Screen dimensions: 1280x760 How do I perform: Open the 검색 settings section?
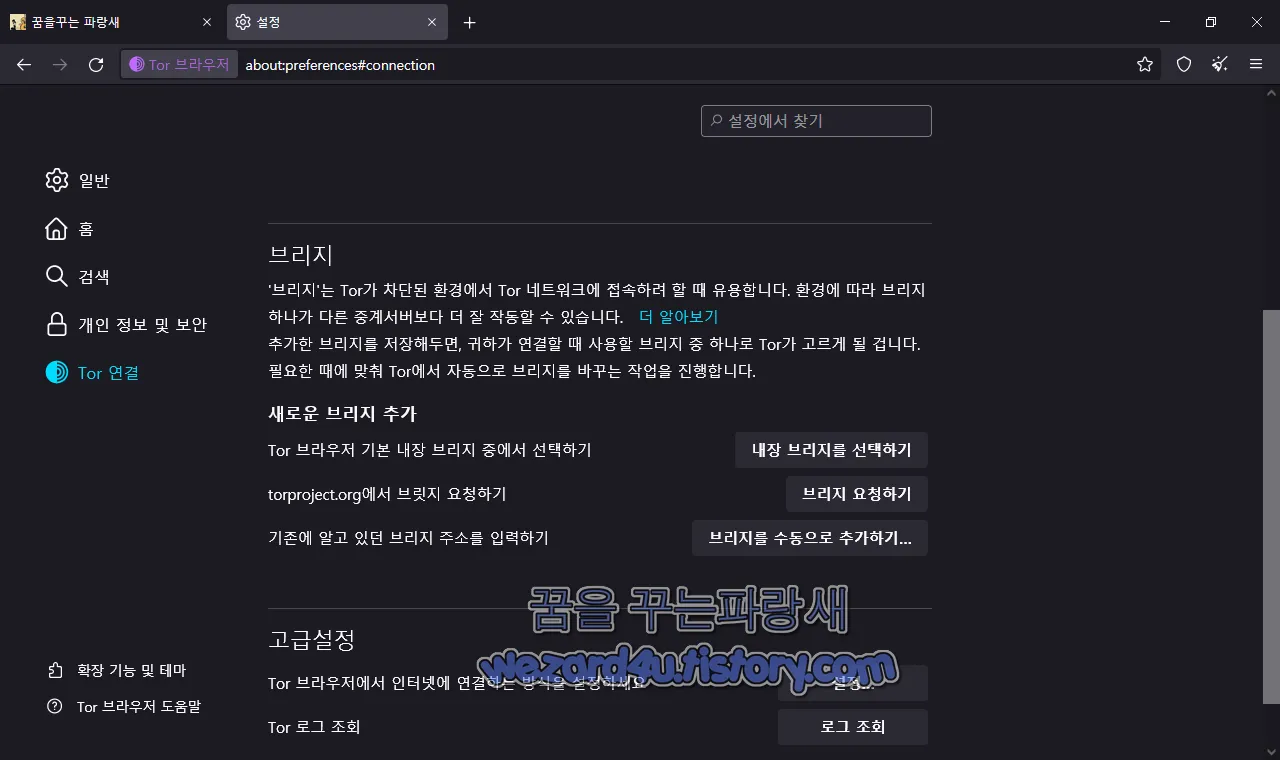(x=95, y=276)
